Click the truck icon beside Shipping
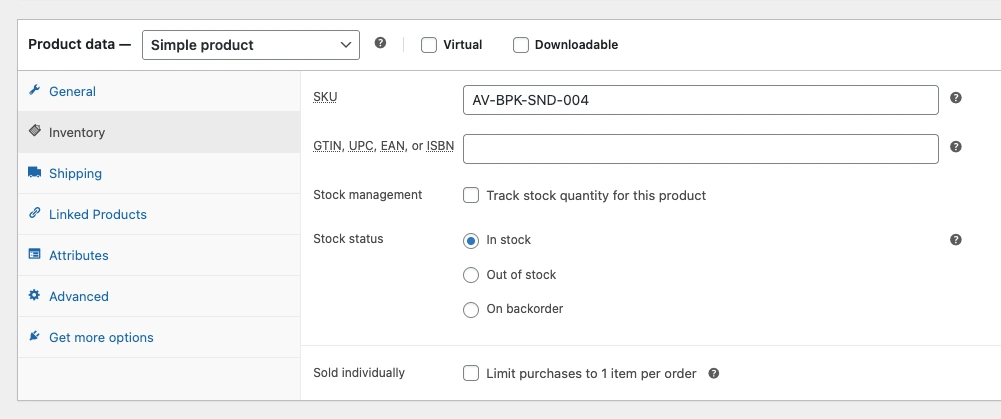This screenshot has height=419, width=1001. pos(34,172)
